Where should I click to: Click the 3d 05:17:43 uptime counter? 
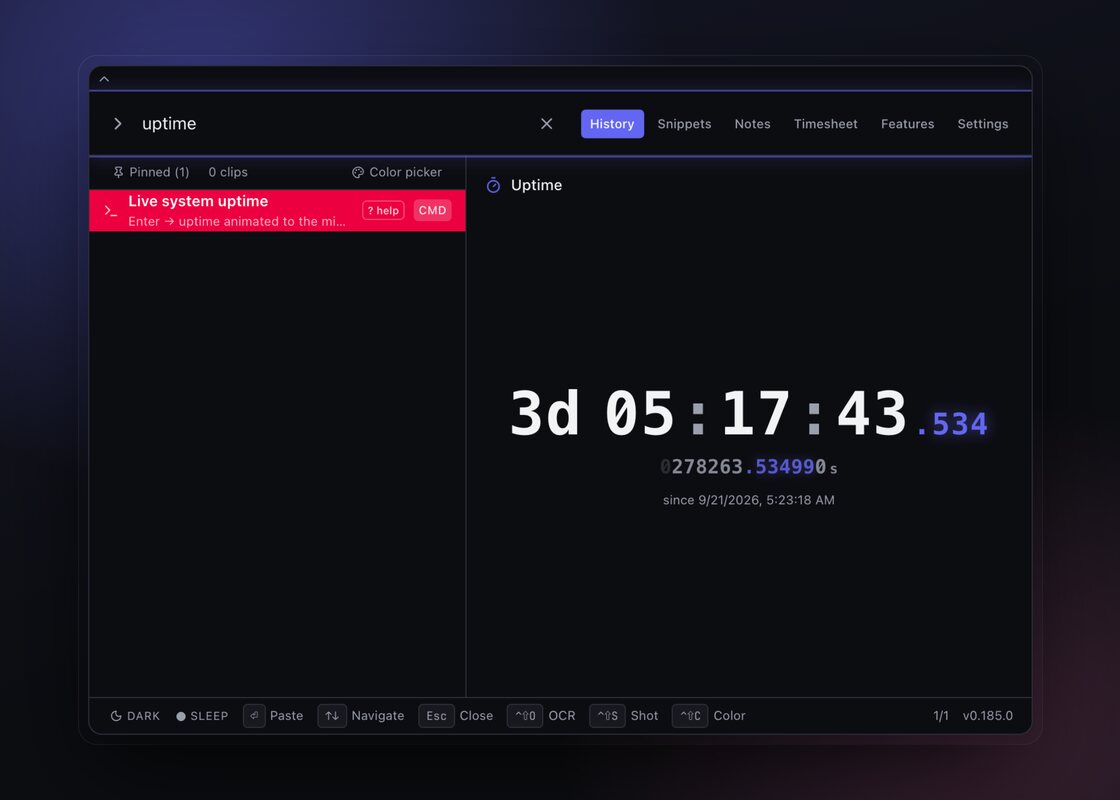749,414
